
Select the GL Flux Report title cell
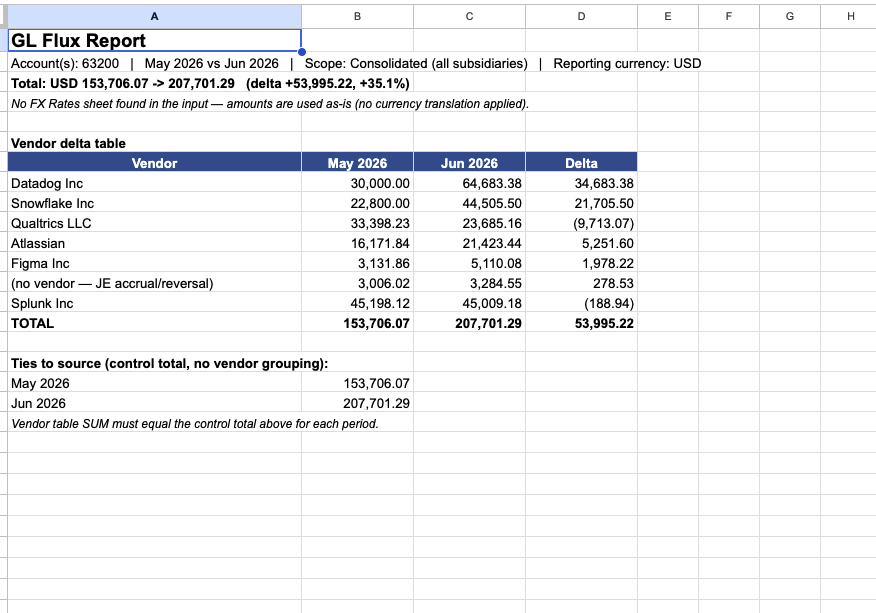click(155, 40)
